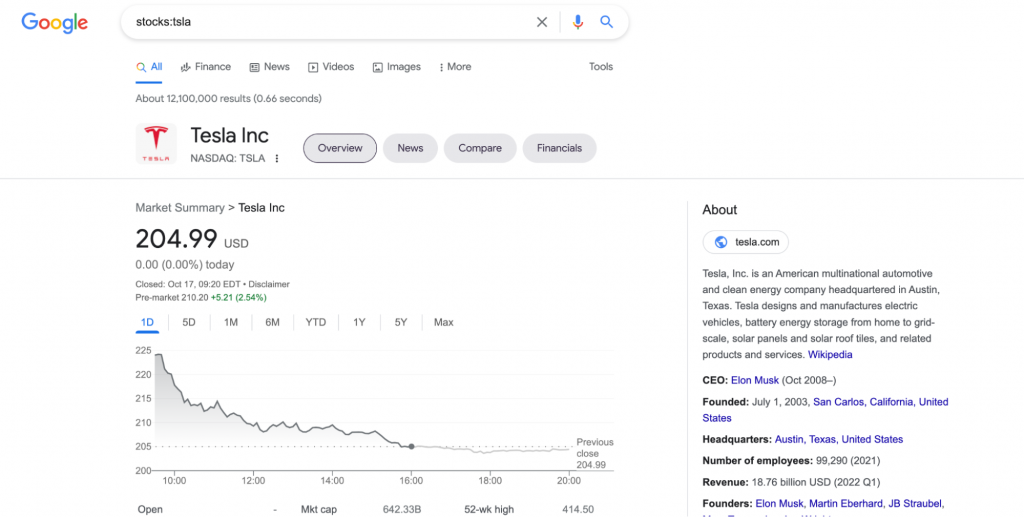Switch to the Finance tab

pyautogui.click(x=206, y=67)
